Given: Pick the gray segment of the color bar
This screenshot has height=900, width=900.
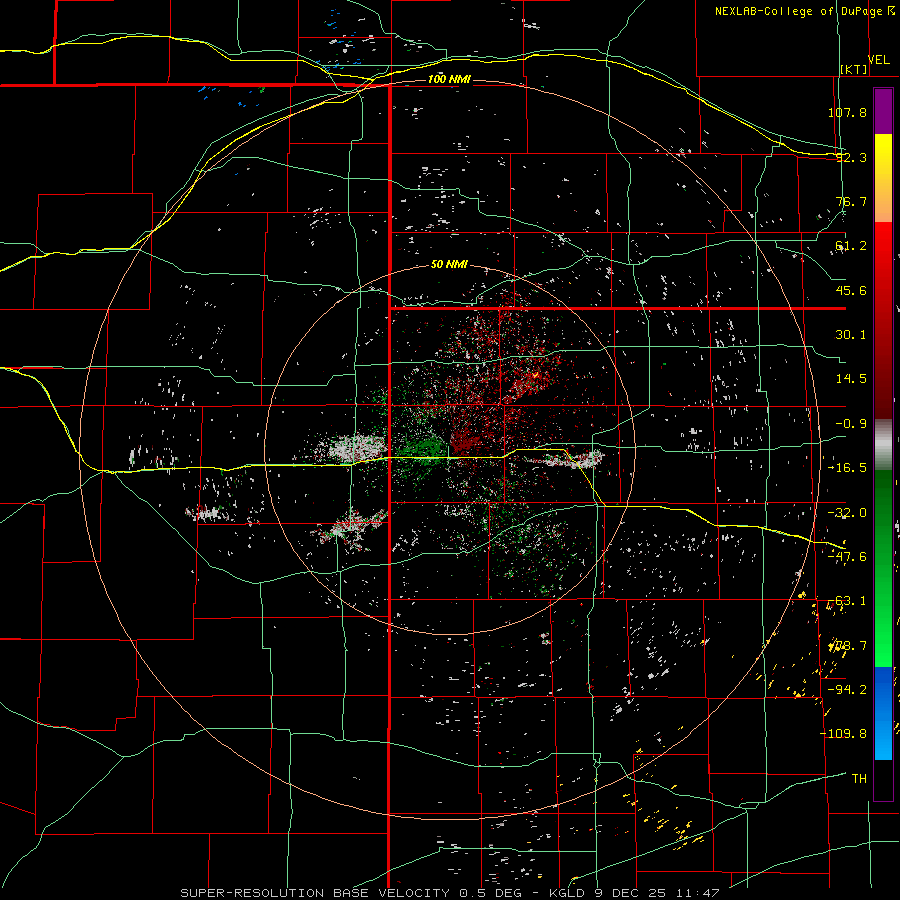Looking at the screenshot, I should (x=883, y=445).
